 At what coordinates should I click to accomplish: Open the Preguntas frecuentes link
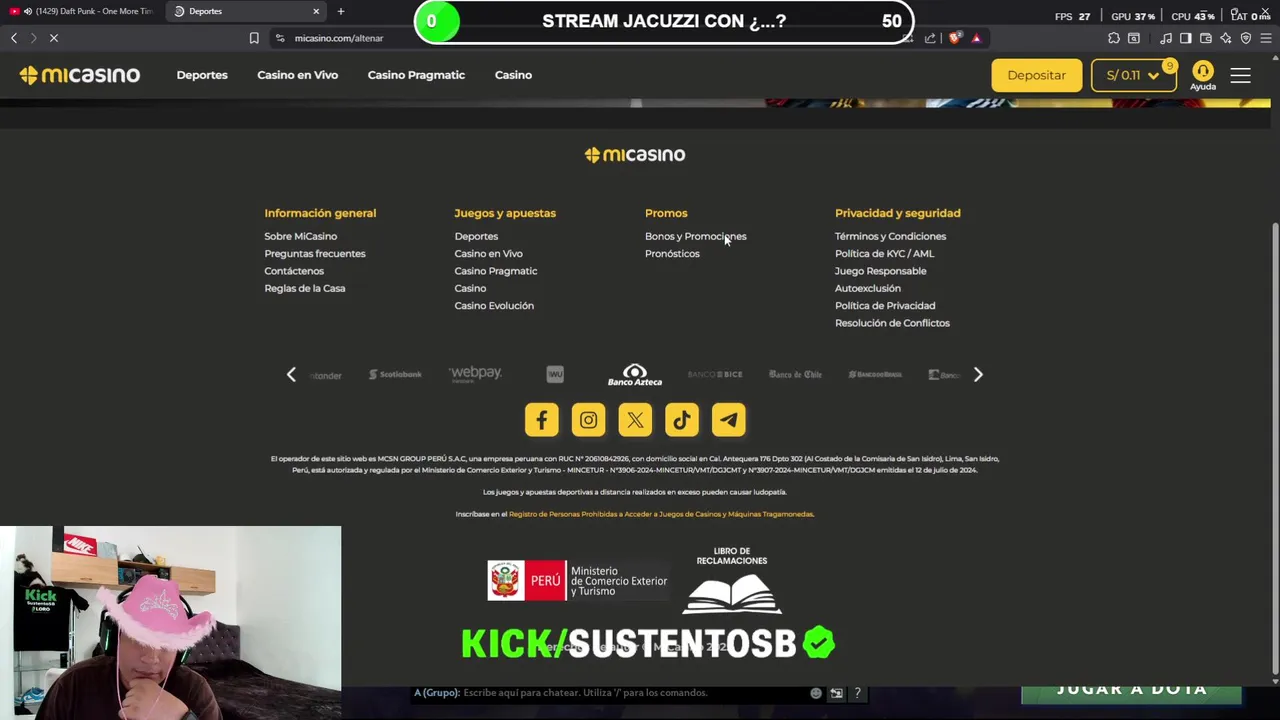(x=315, y=254)
